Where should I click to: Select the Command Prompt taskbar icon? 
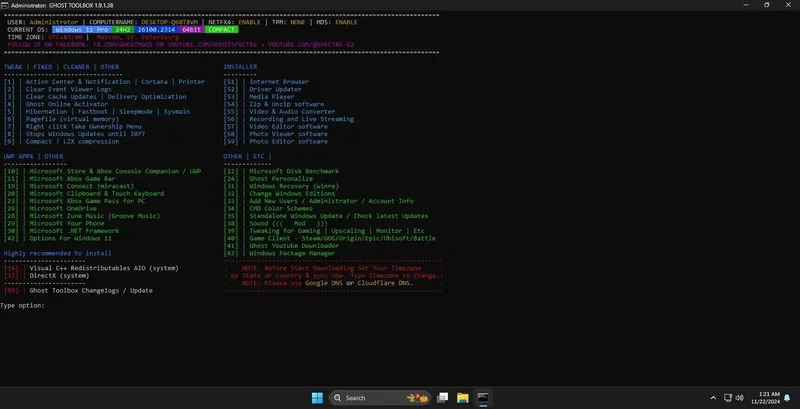click(483, 398)
